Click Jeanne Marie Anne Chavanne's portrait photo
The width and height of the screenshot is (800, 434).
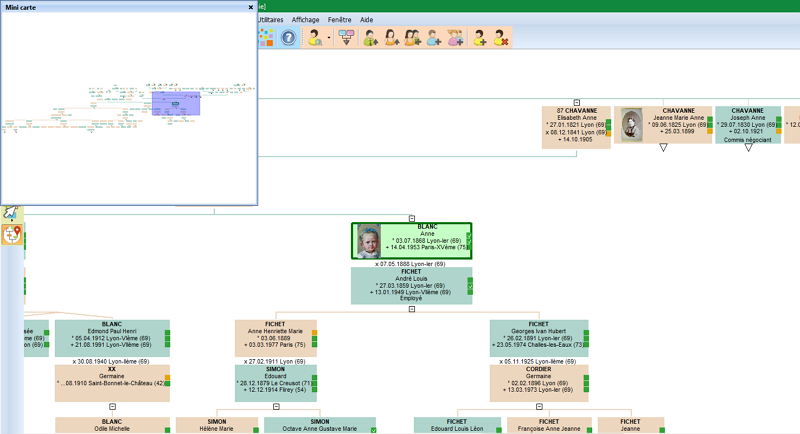[632, 125]
